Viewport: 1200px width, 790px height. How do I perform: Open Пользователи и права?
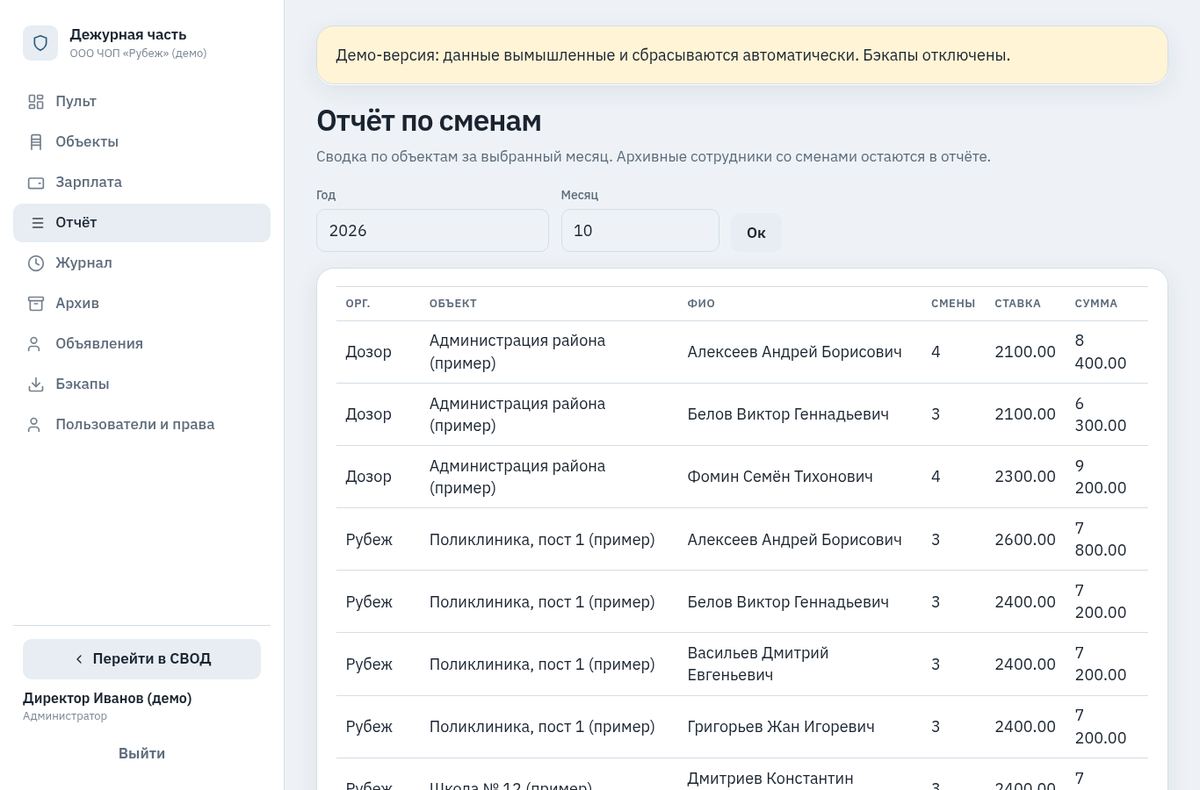(x=141, y=425)
